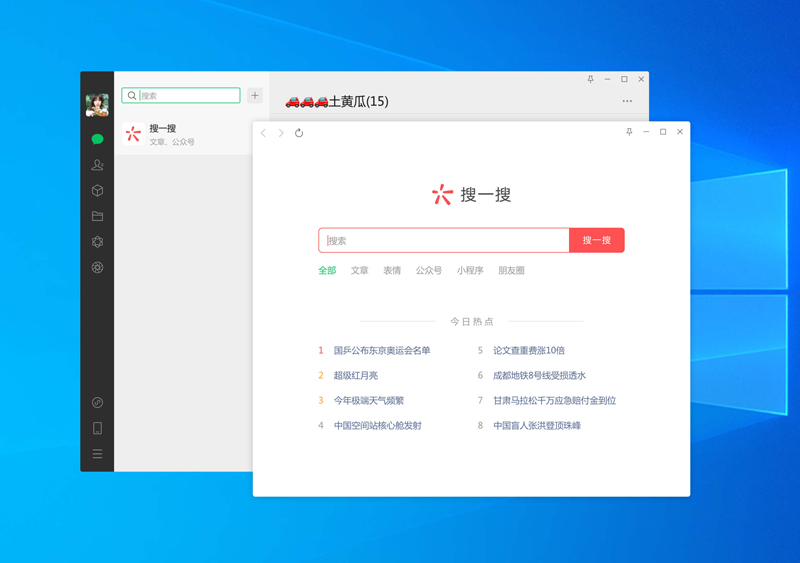
Task: Pin the main WeChat window
Action: pos(590,79)
